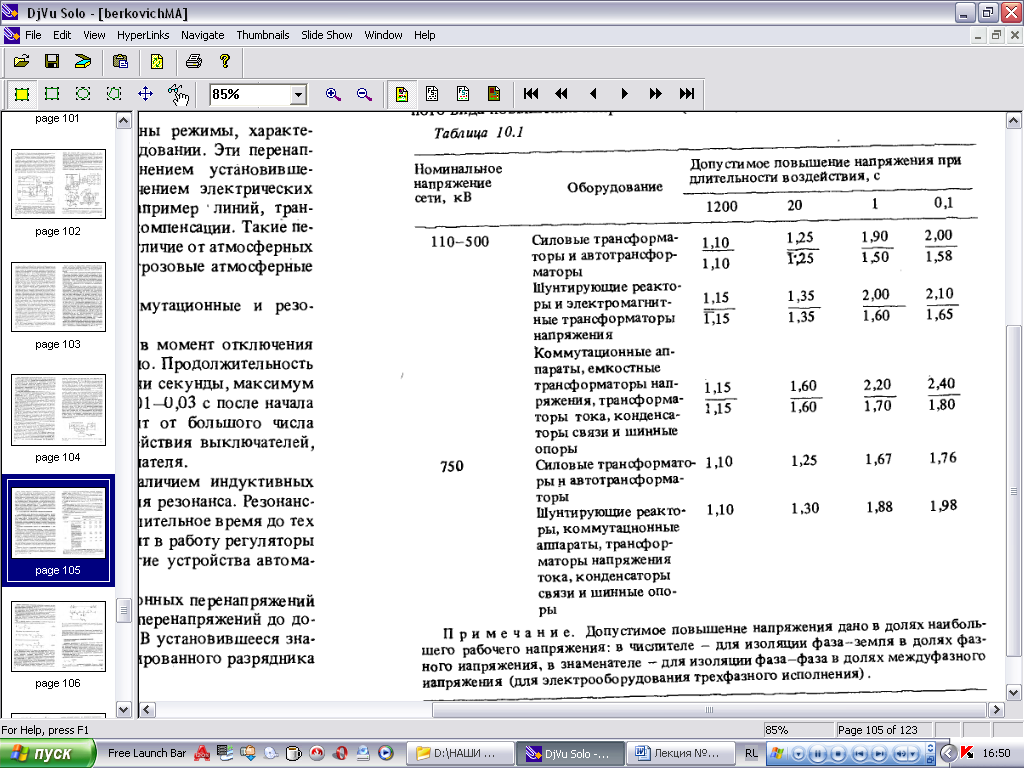This screenshot has height=768, width=1024.
Task: Click the Save floppy disk icon
Action: (52, 61)
